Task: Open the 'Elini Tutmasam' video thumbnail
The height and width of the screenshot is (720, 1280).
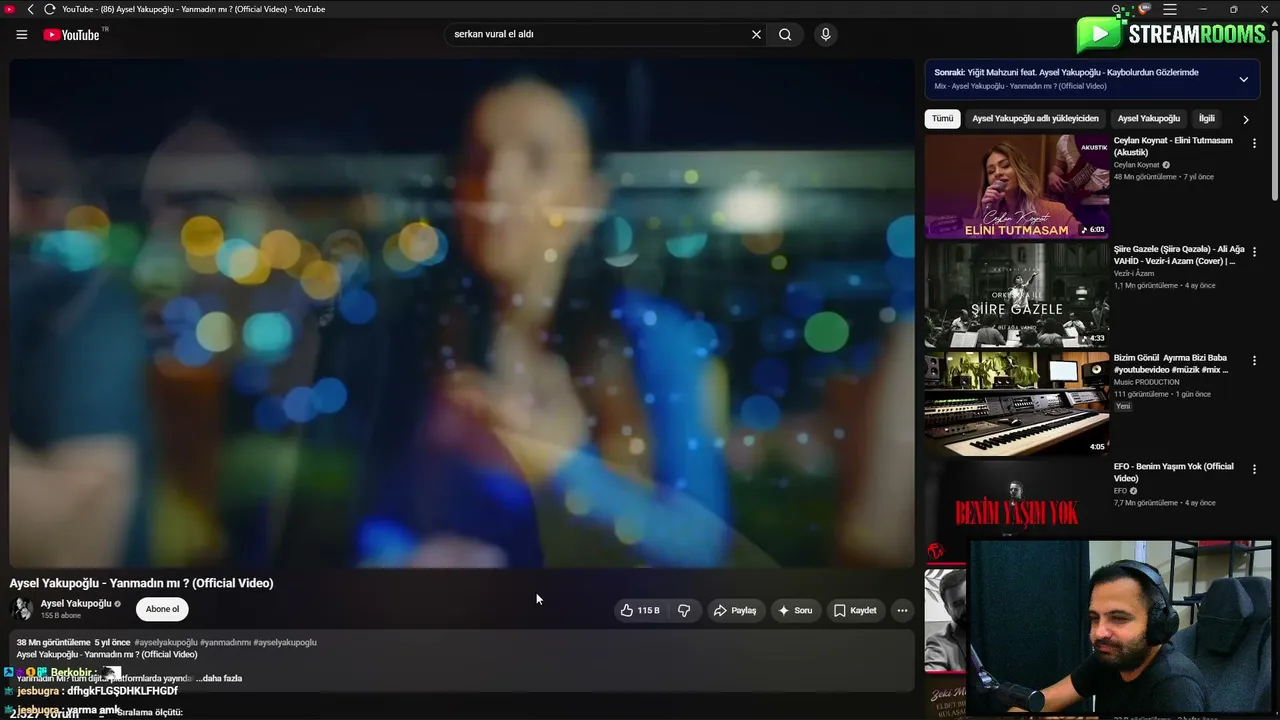Action: [1017, 187]
